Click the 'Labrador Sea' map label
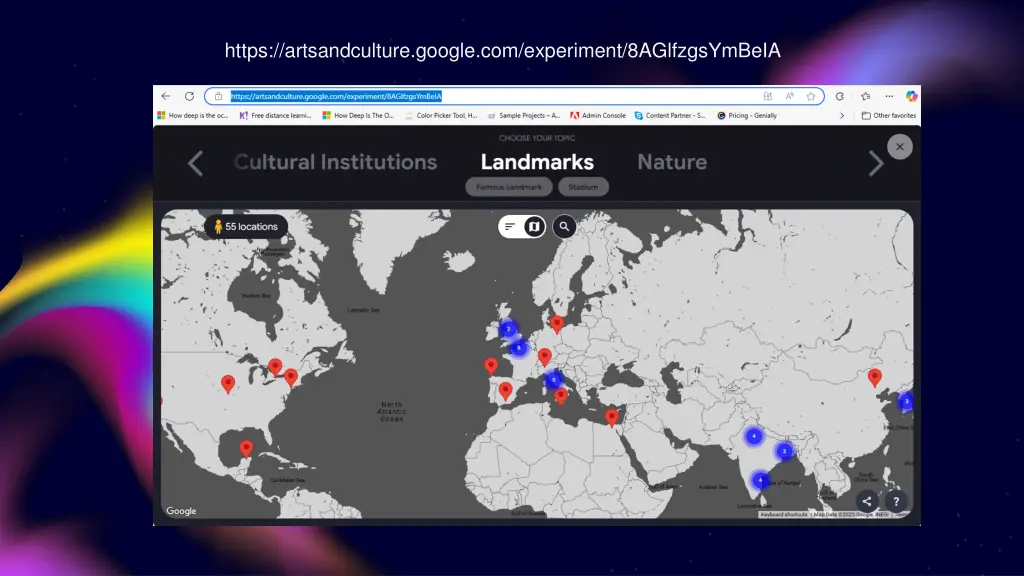 (x=363, y=310)
